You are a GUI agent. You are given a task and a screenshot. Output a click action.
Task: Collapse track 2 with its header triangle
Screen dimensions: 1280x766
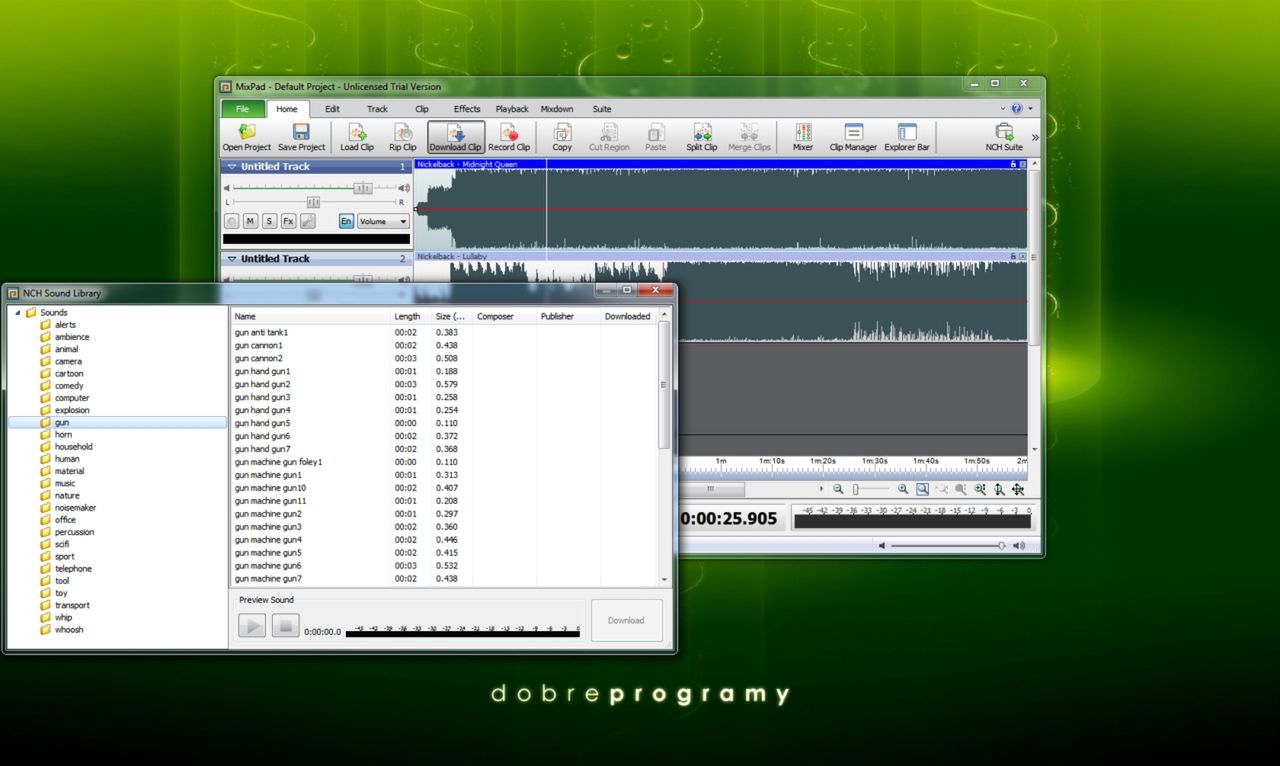click(x=232, y=259)
